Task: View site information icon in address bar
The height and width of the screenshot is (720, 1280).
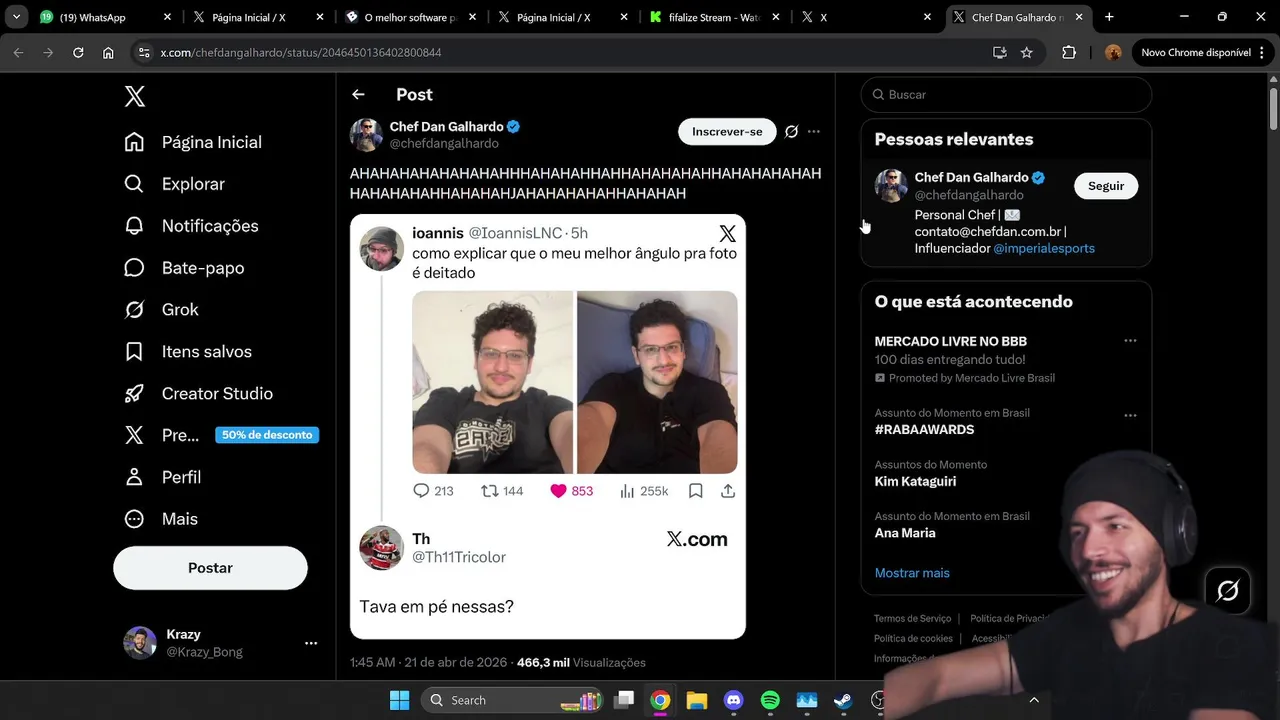Action: [x=144, y=52]
